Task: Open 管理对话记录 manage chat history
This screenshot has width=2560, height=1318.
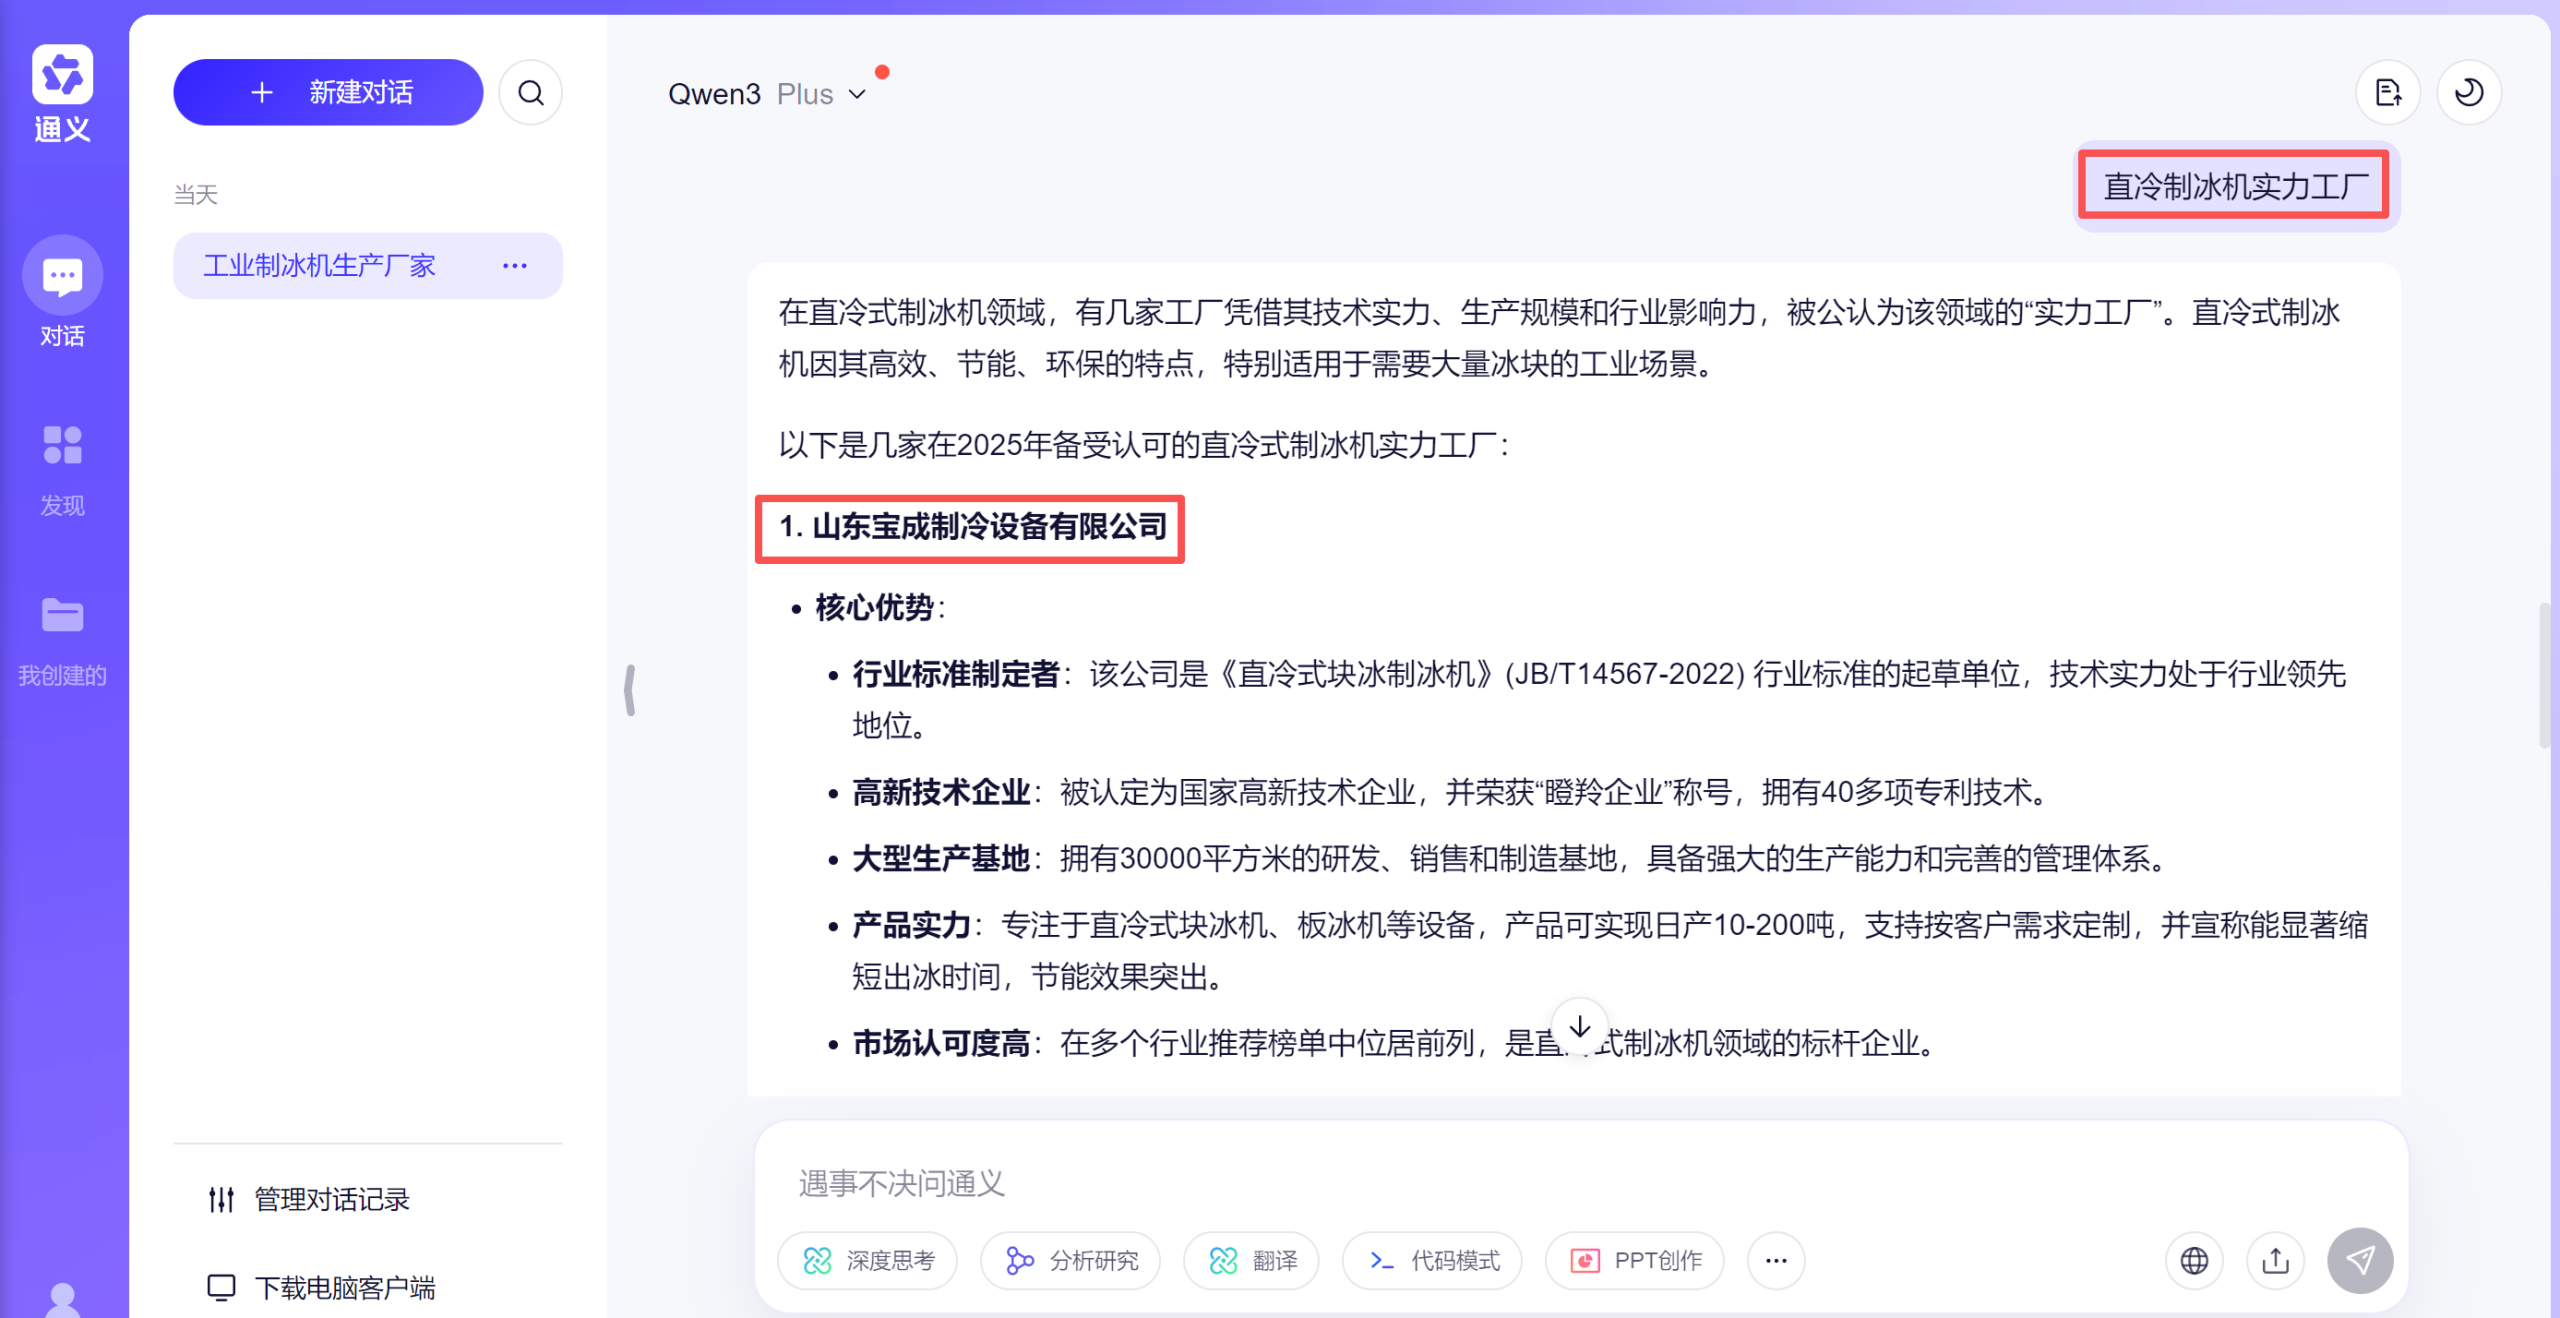Action: tap(331, 1199)
